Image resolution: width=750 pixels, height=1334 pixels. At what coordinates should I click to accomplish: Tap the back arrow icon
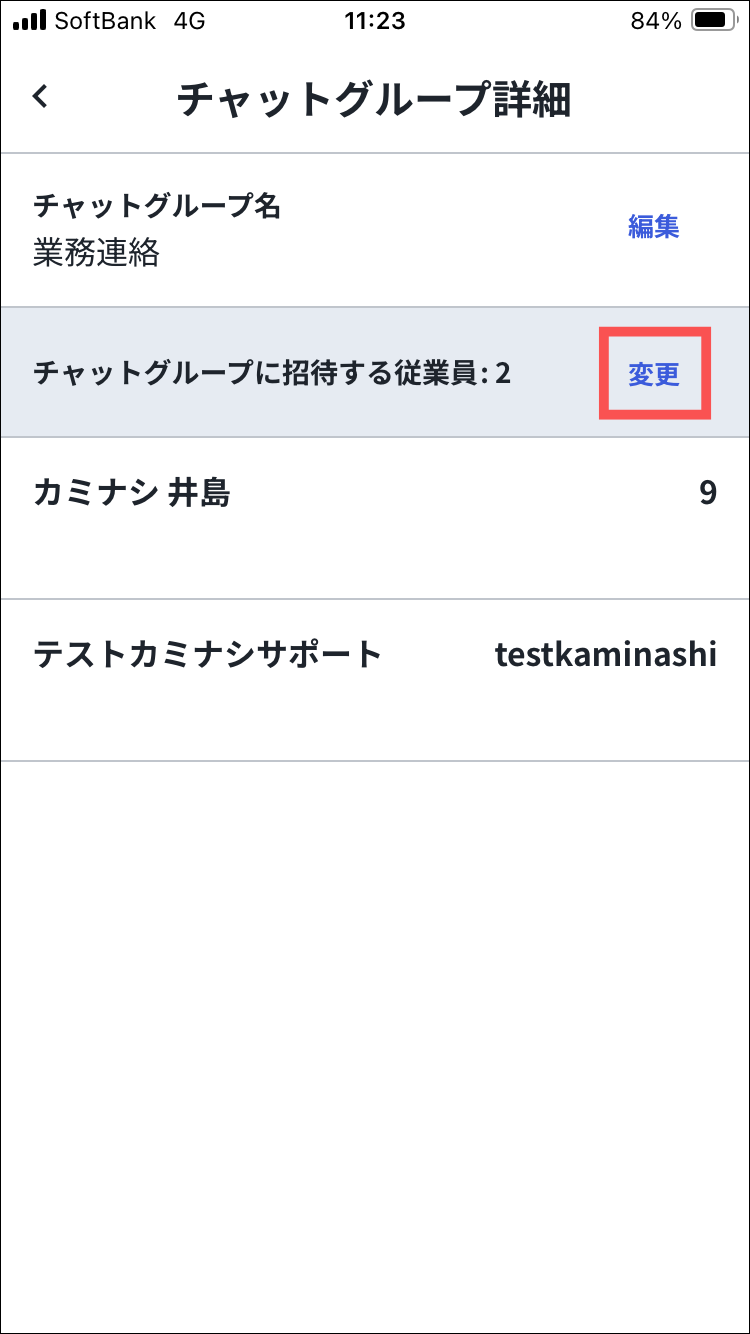coord(40,97)
